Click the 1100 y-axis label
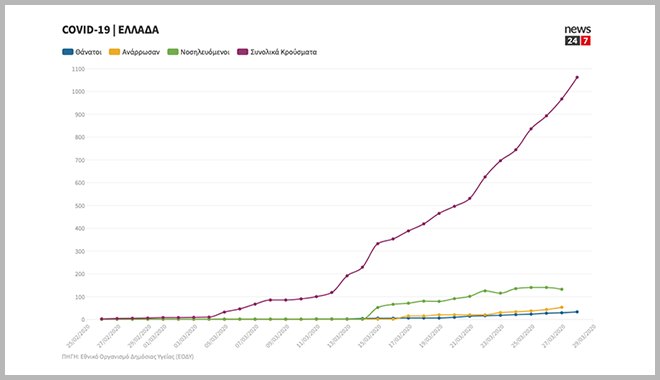 [78, 69]
